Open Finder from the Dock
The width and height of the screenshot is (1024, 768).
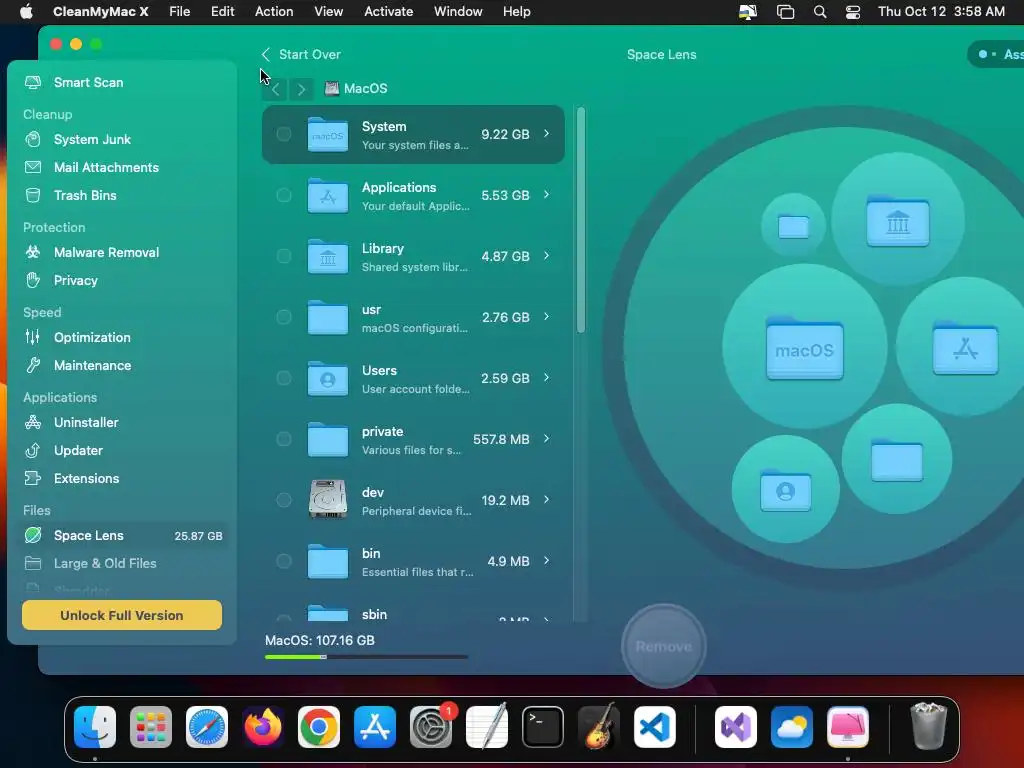point(95,727)
